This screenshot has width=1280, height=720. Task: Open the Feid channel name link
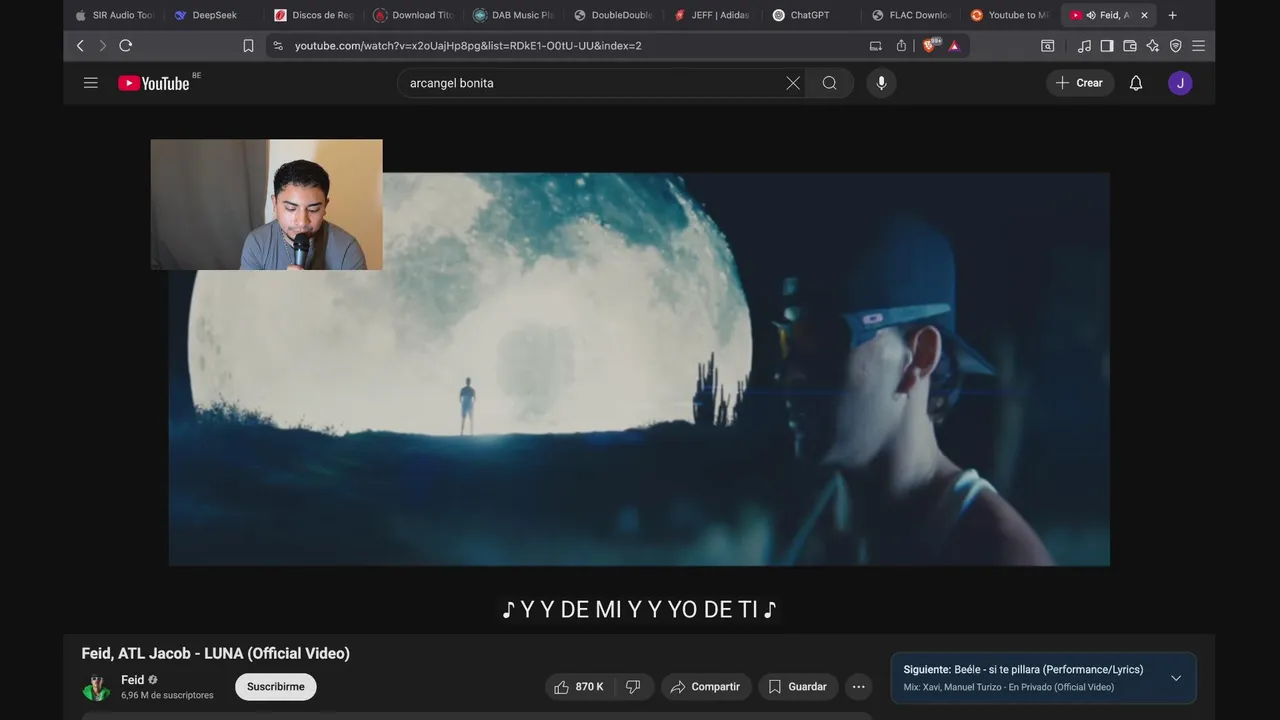tap(132, 680)
